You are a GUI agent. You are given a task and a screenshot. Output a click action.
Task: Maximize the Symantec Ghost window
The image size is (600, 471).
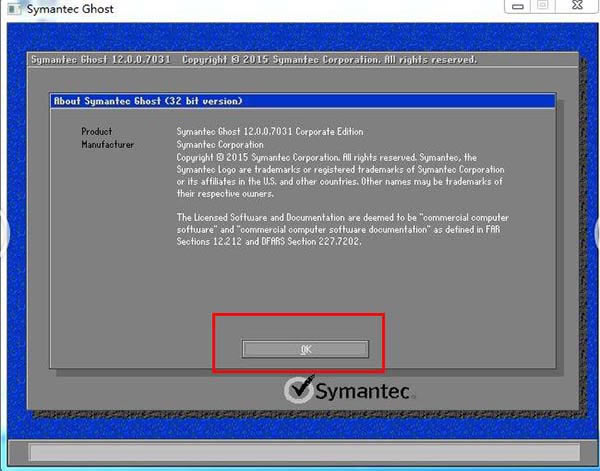pos(544,6)
